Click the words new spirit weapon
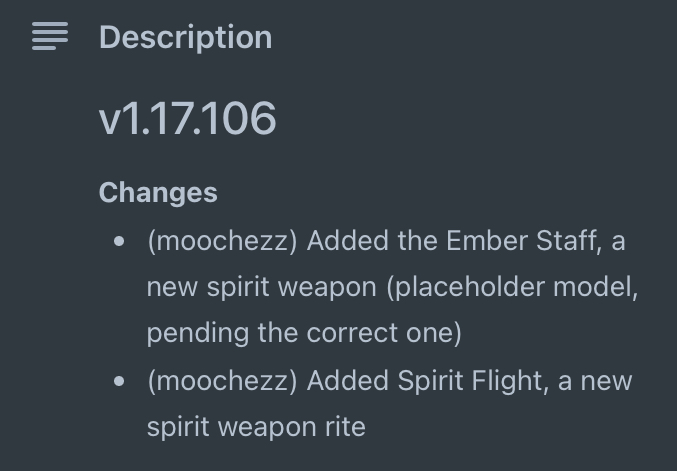This screenshot has width=677, height=471. (x=262, y=288)
